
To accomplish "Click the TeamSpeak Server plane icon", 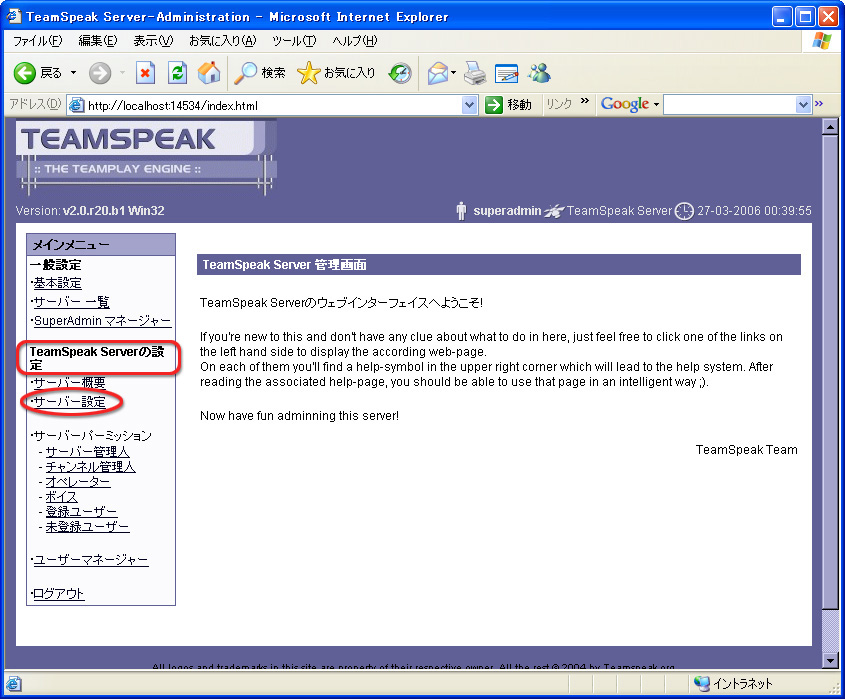I will 553,211.
